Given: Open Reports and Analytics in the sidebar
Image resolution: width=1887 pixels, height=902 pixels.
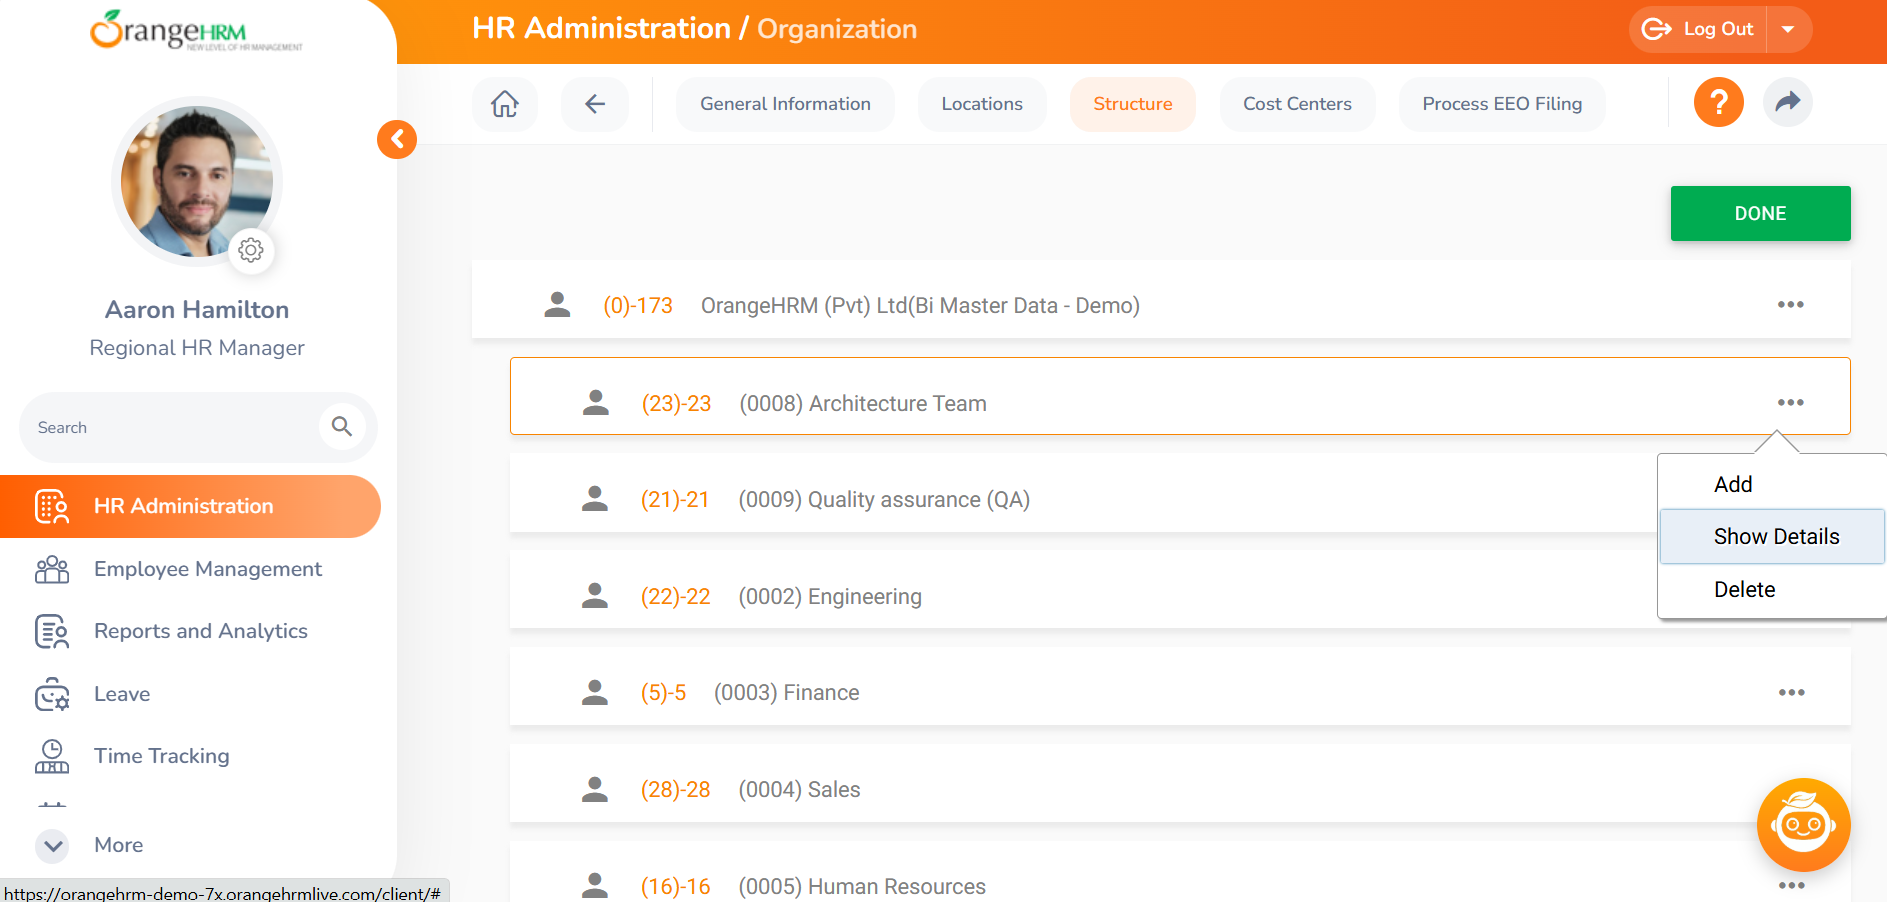Looking at the screenshot, I should 190,631.
